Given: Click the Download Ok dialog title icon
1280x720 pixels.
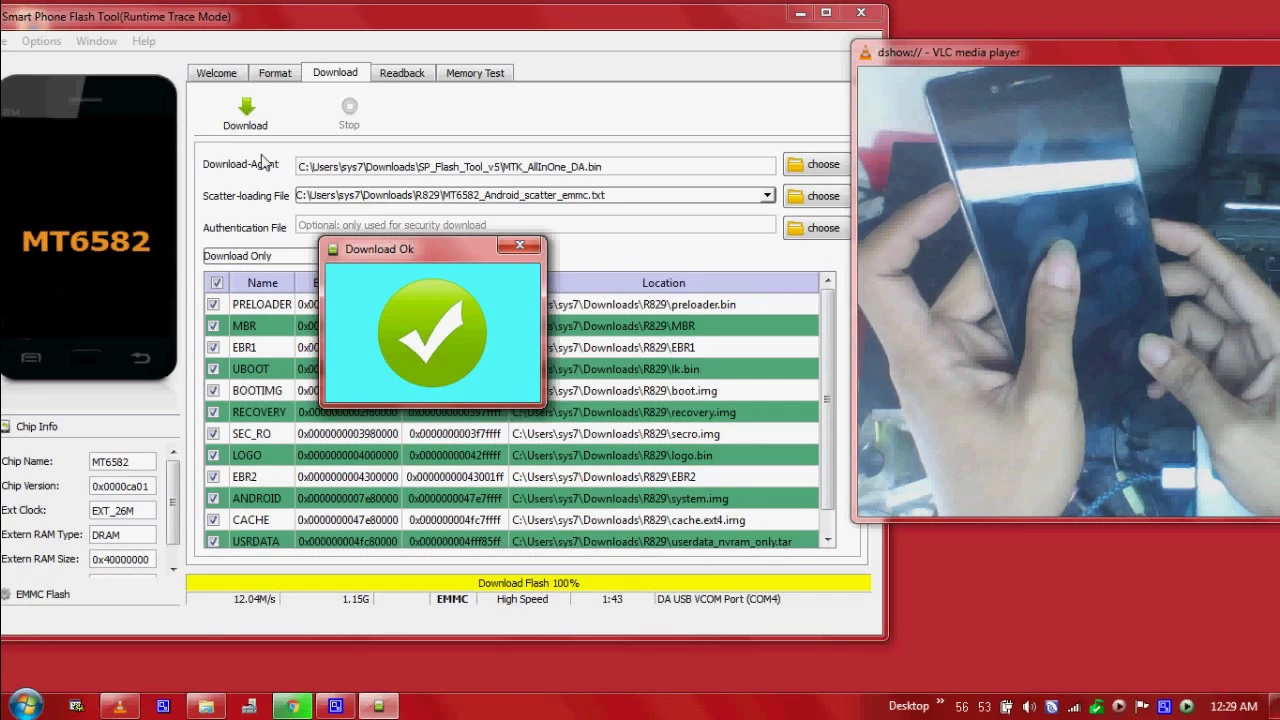Looking at the screenshot, I should pos(333,250).
